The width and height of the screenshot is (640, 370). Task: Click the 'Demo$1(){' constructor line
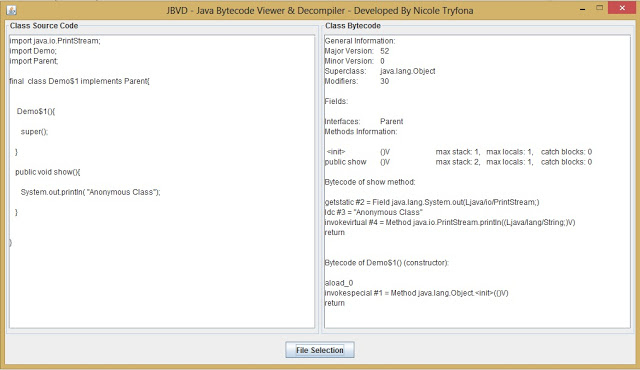click(36, 111)
